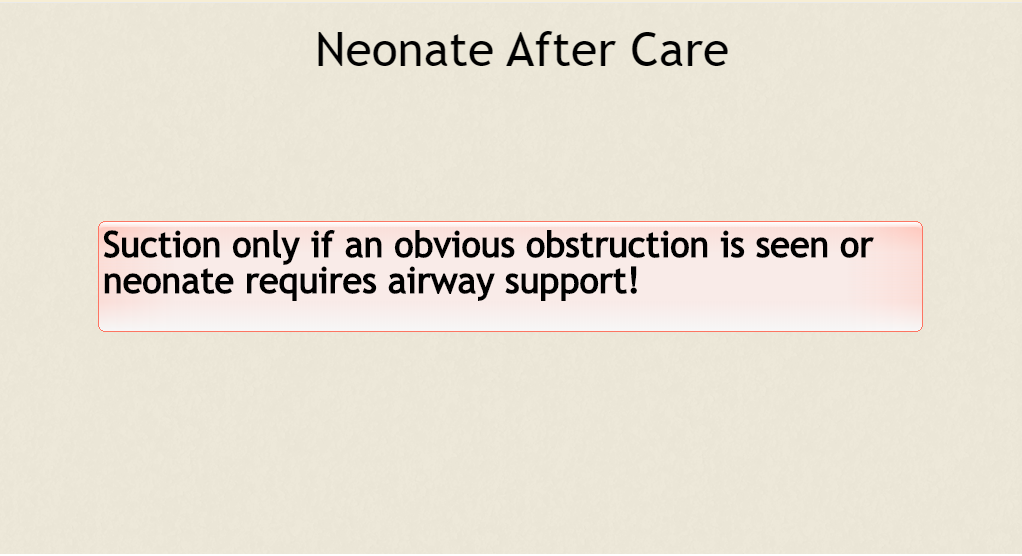1022x556 pixels.
Task: Select the word Neonate in the title
Action: pos(404,50)
